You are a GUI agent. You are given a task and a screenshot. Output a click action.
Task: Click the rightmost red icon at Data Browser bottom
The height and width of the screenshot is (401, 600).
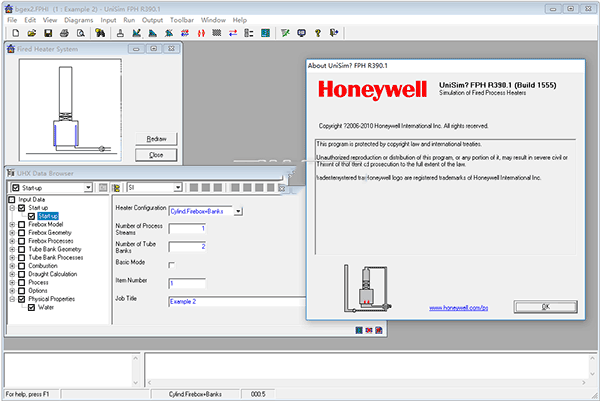pyautogui.click(x=379, y=330)
